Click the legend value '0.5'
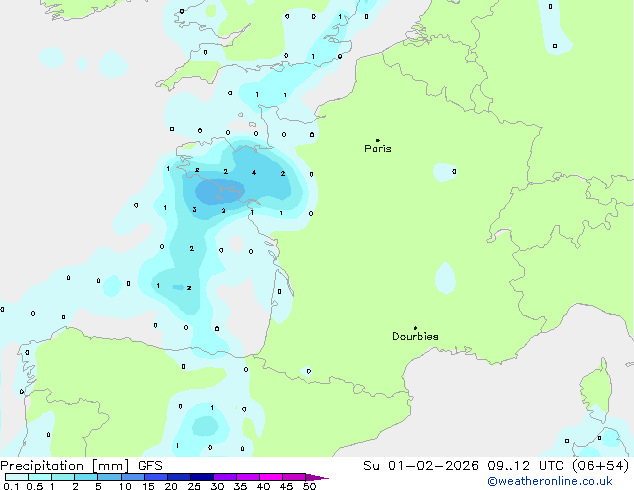634x490 pixels. (35, 486)
